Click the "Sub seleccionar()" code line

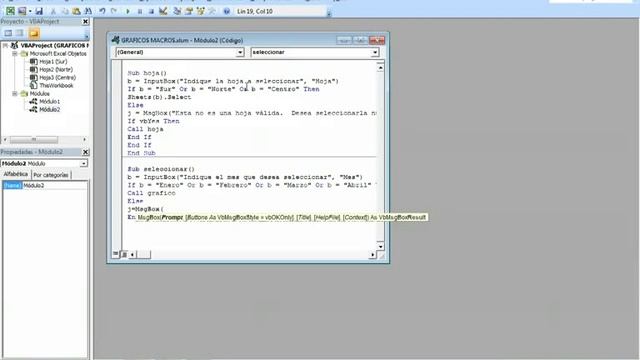coord(161,169)
